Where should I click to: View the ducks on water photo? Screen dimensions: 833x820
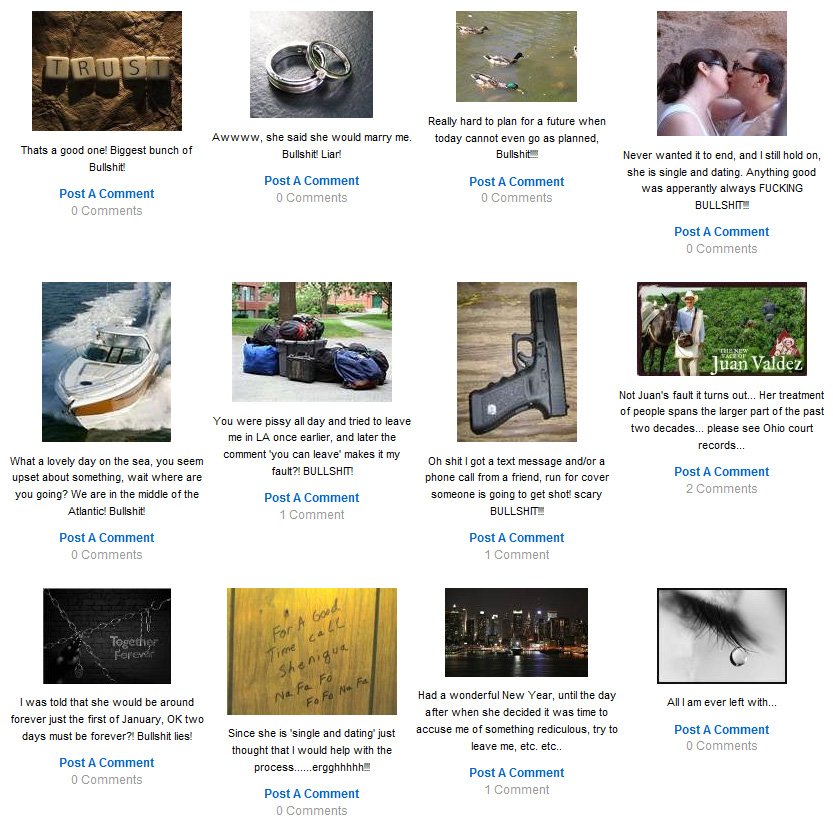[516, 56]
